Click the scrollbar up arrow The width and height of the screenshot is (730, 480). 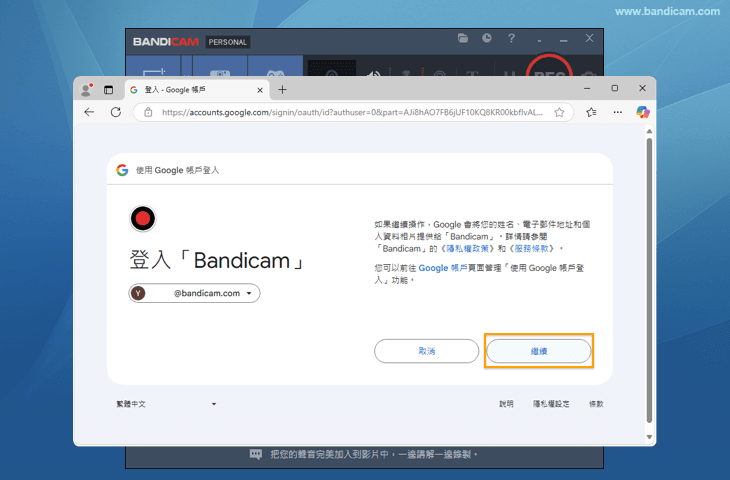[x=649, y=132]
